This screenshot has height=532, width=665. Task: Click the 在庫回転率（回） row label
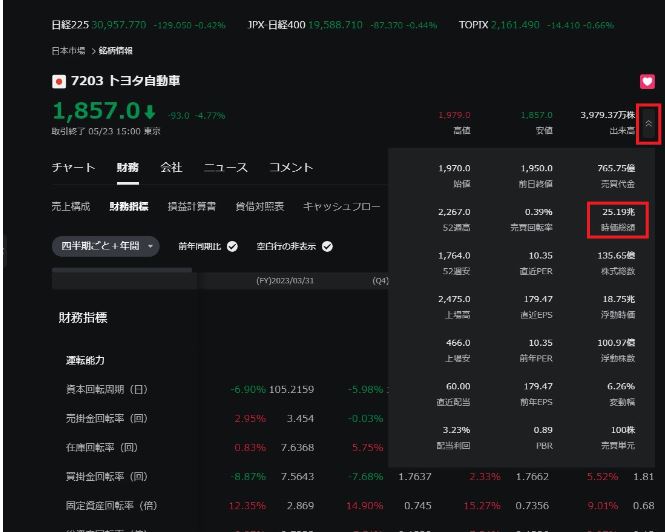102,448
